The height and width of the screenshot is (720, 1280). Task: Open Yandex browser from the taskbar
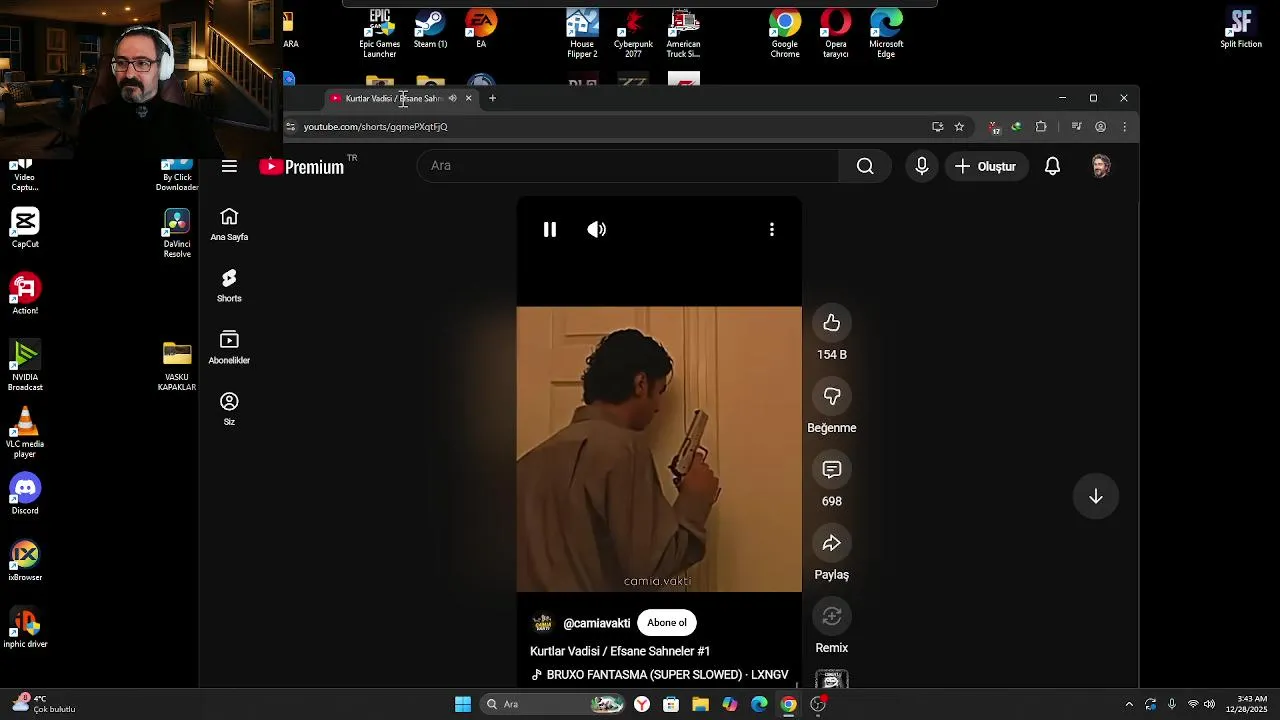coord(642,704)
